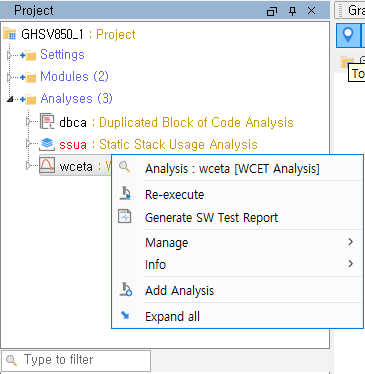365x374 pixels.
Task: Click the ssua stack usage layers icon
Action: (x=47, y=144)
